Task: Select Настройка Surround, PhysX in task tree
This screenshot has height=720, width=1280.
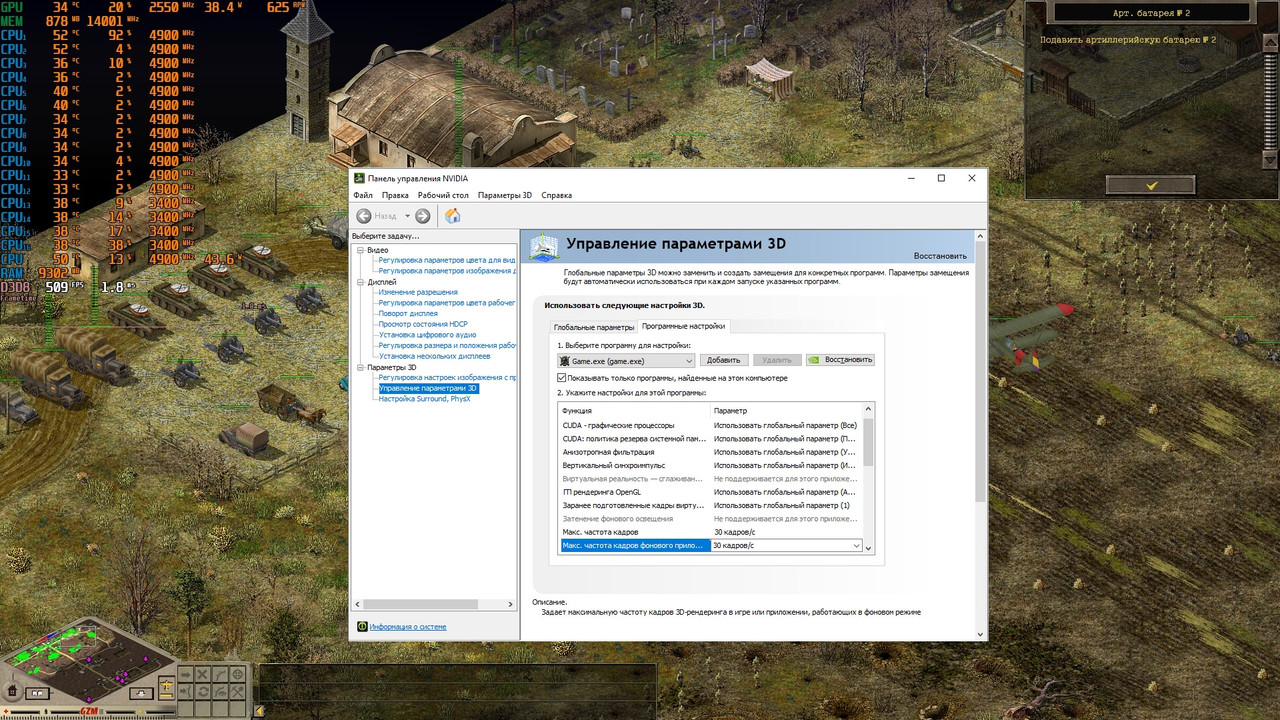Action: click(424, 398)
